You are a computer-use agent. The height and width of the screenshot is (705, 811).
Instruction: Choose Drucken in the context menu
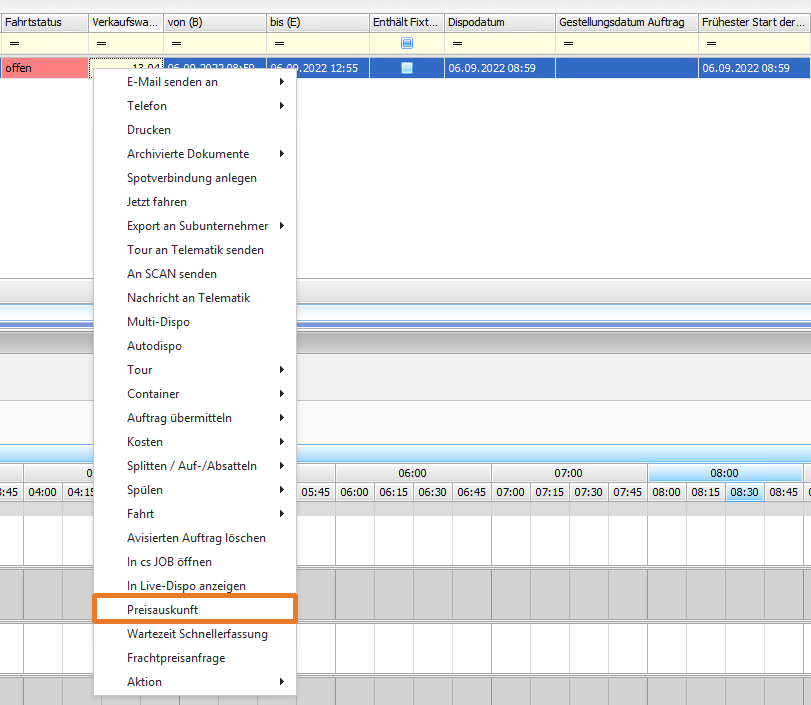150,130
